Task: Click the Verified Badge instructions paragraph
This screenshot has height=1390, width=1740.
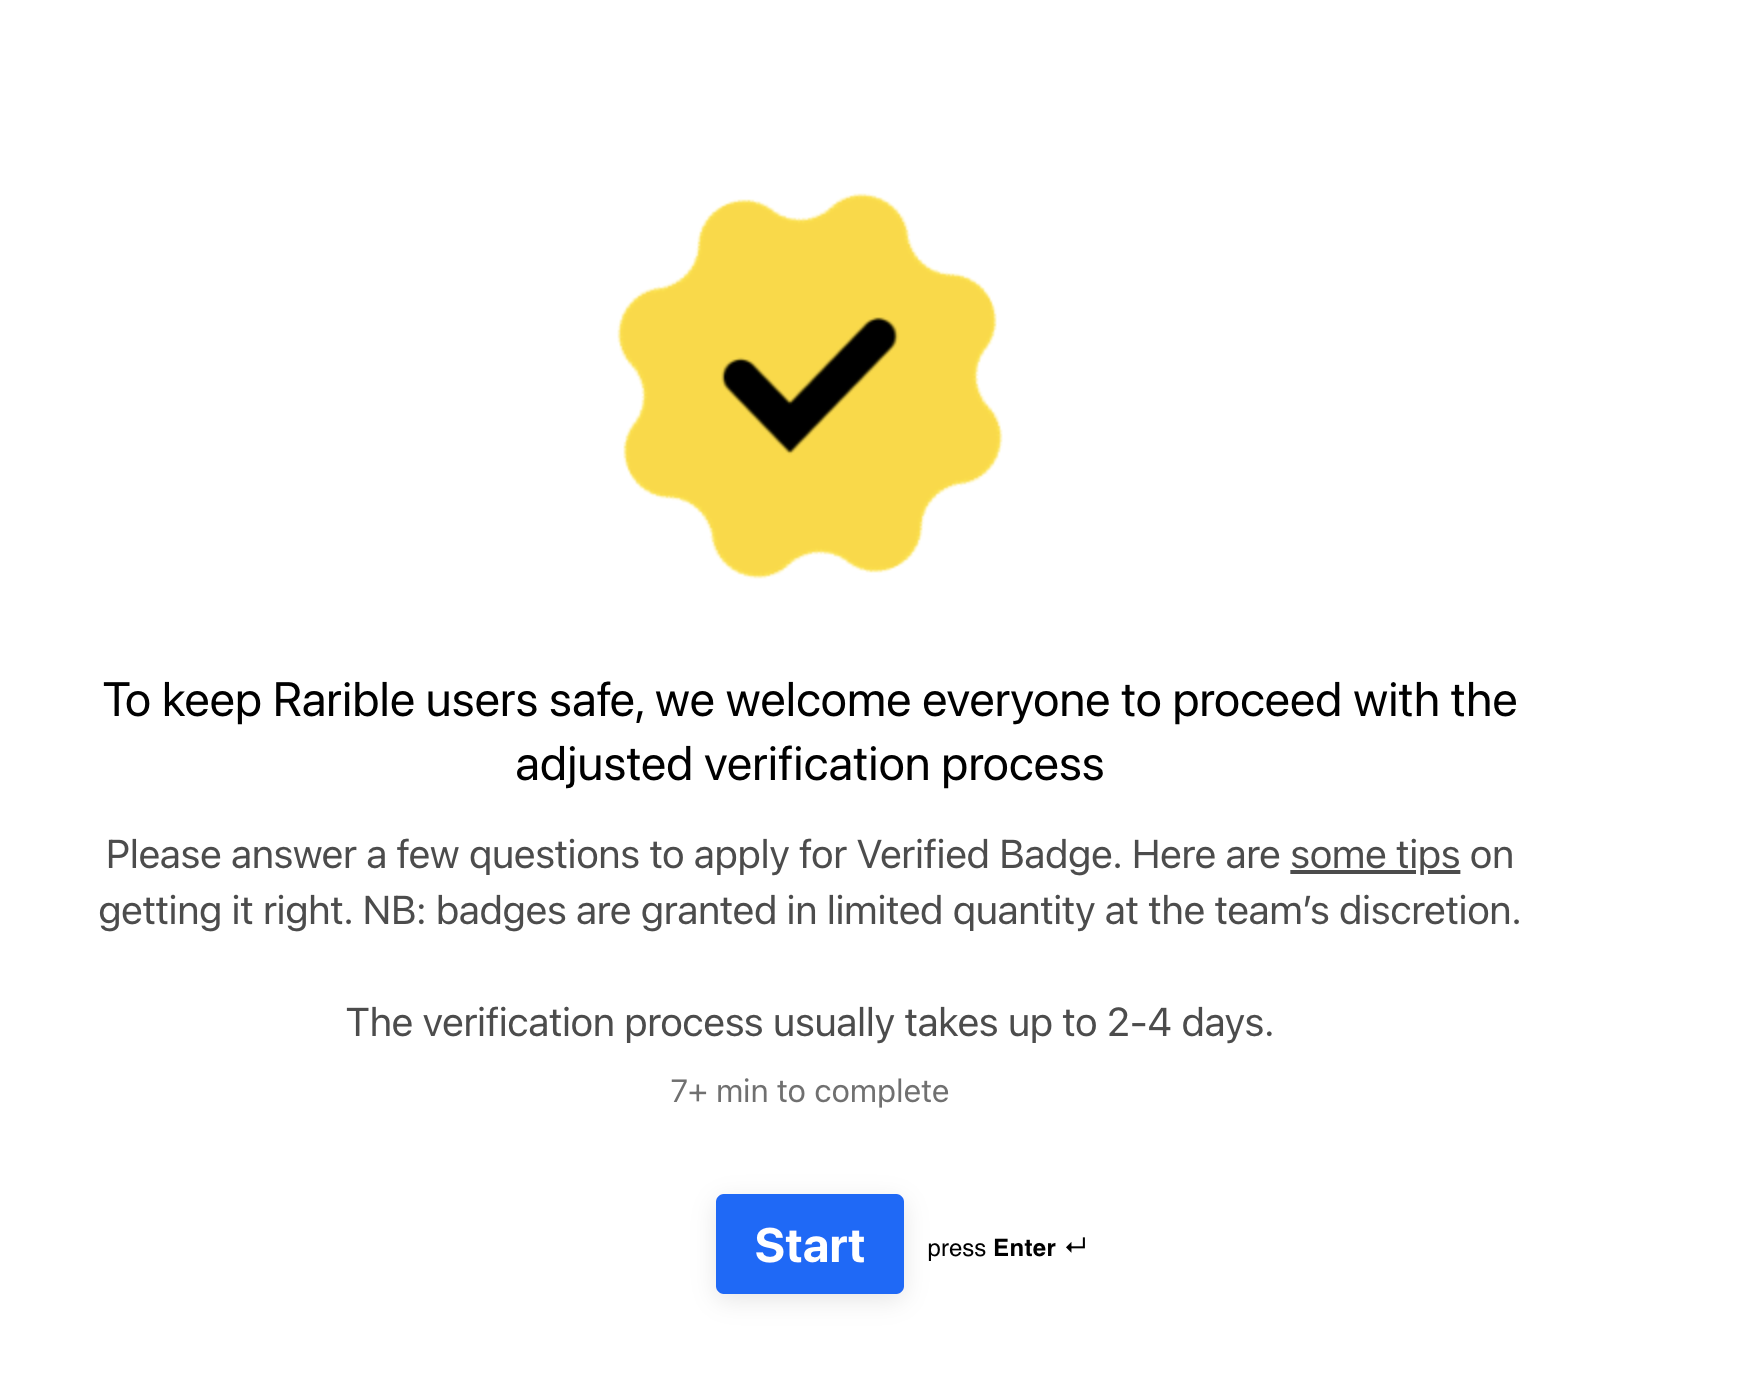Action: [808, 883]
